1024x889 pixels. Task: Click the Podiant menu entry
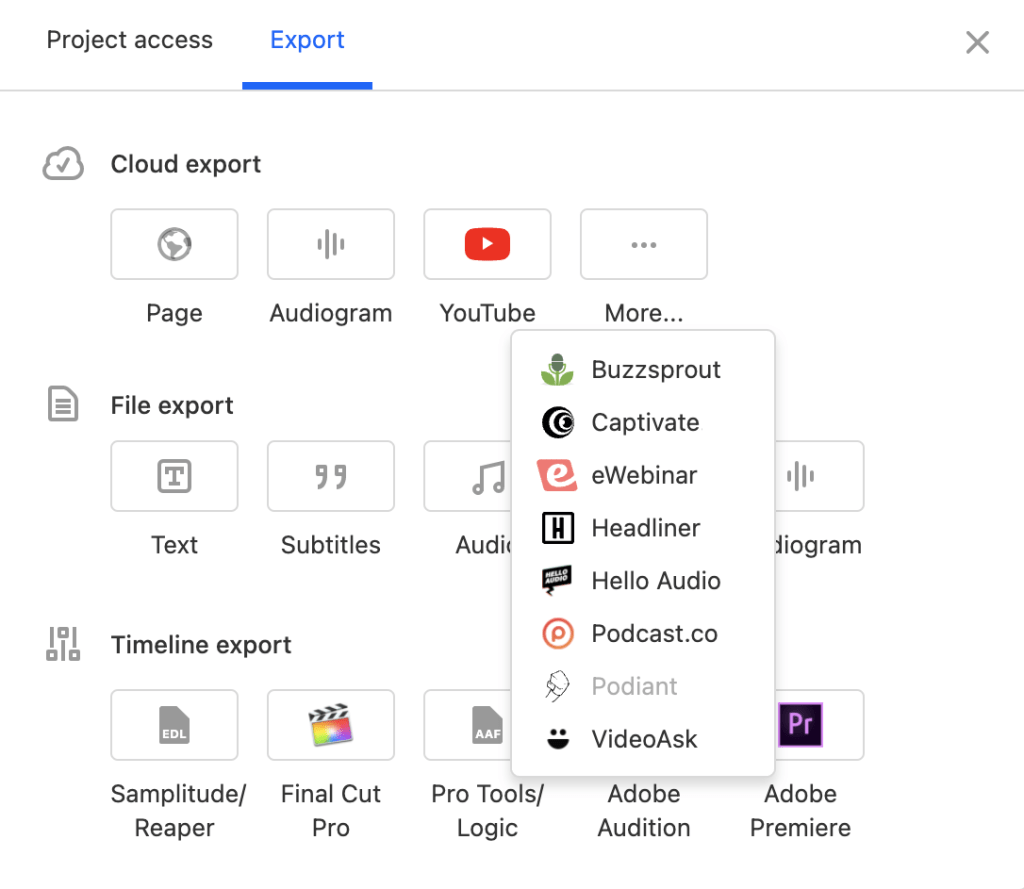pos(643,687)
